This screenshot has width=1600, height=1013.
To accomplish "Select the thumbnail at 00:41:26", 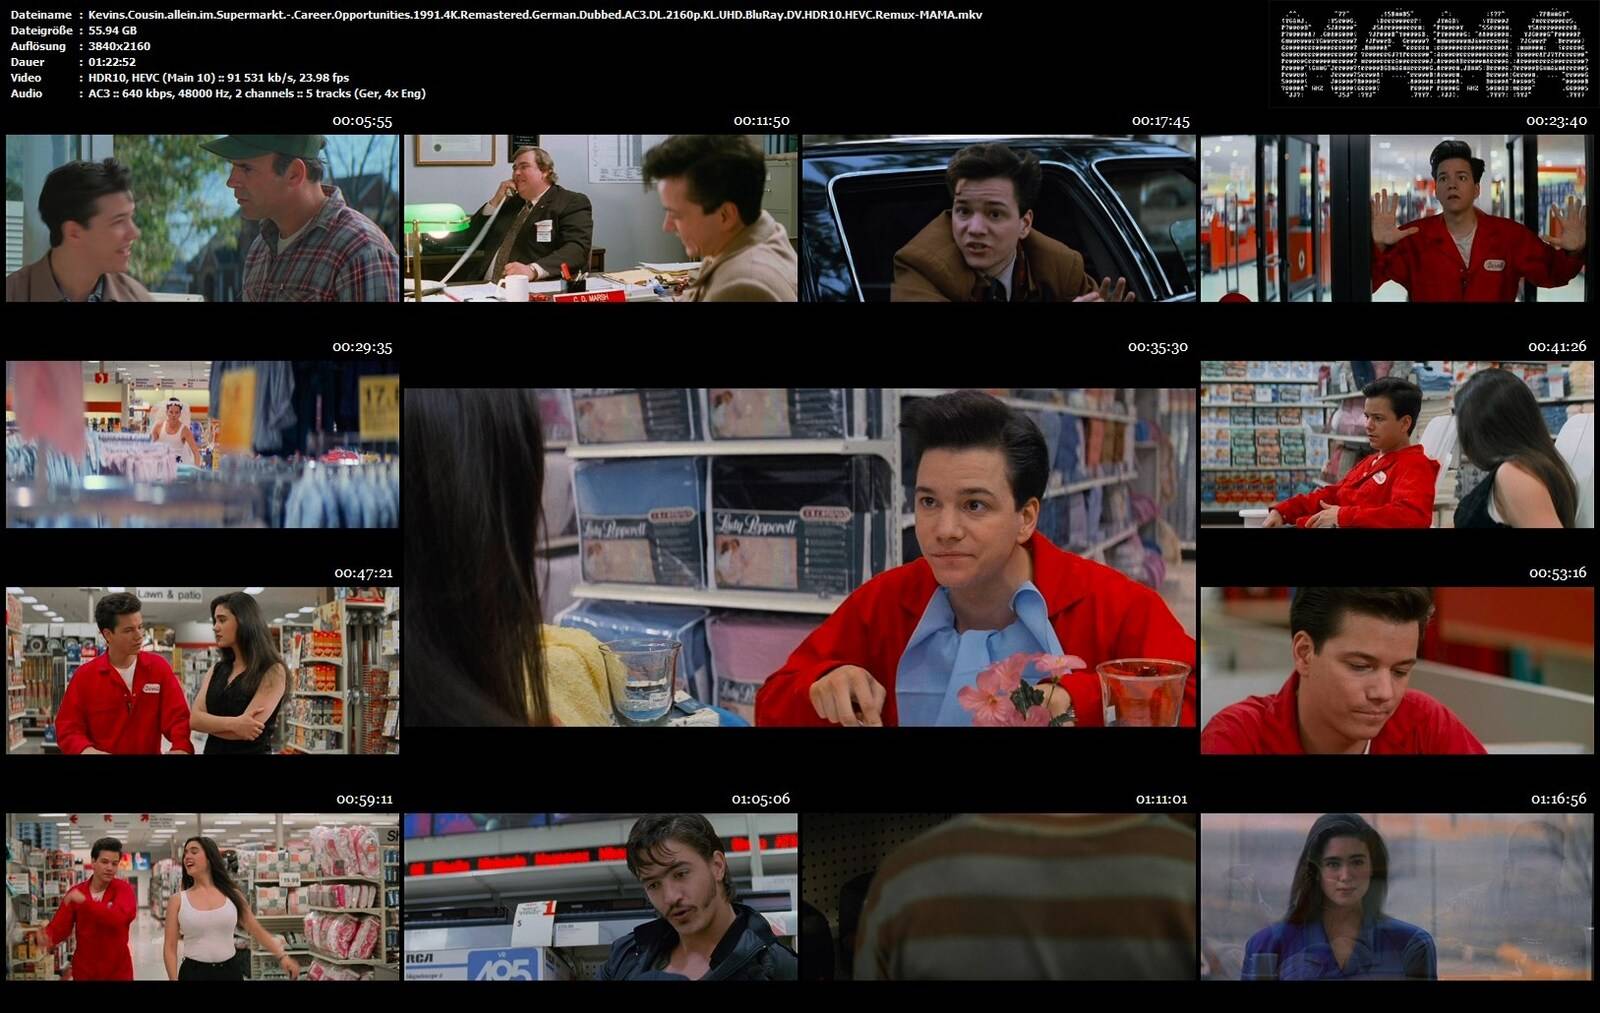I will pos(1397,444).
